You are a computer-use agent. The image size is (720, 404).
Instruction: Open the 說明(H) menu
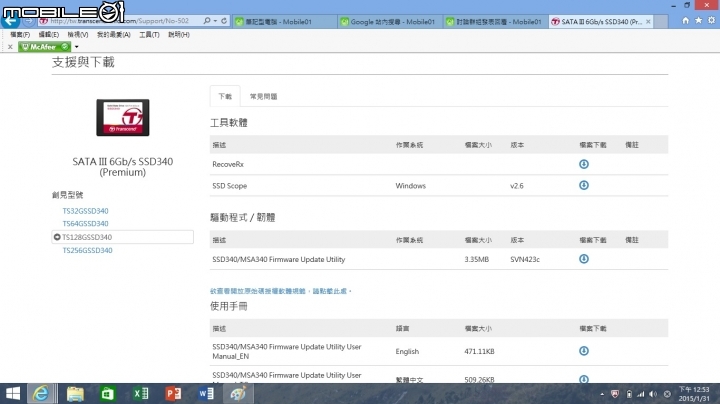point(179,34)
